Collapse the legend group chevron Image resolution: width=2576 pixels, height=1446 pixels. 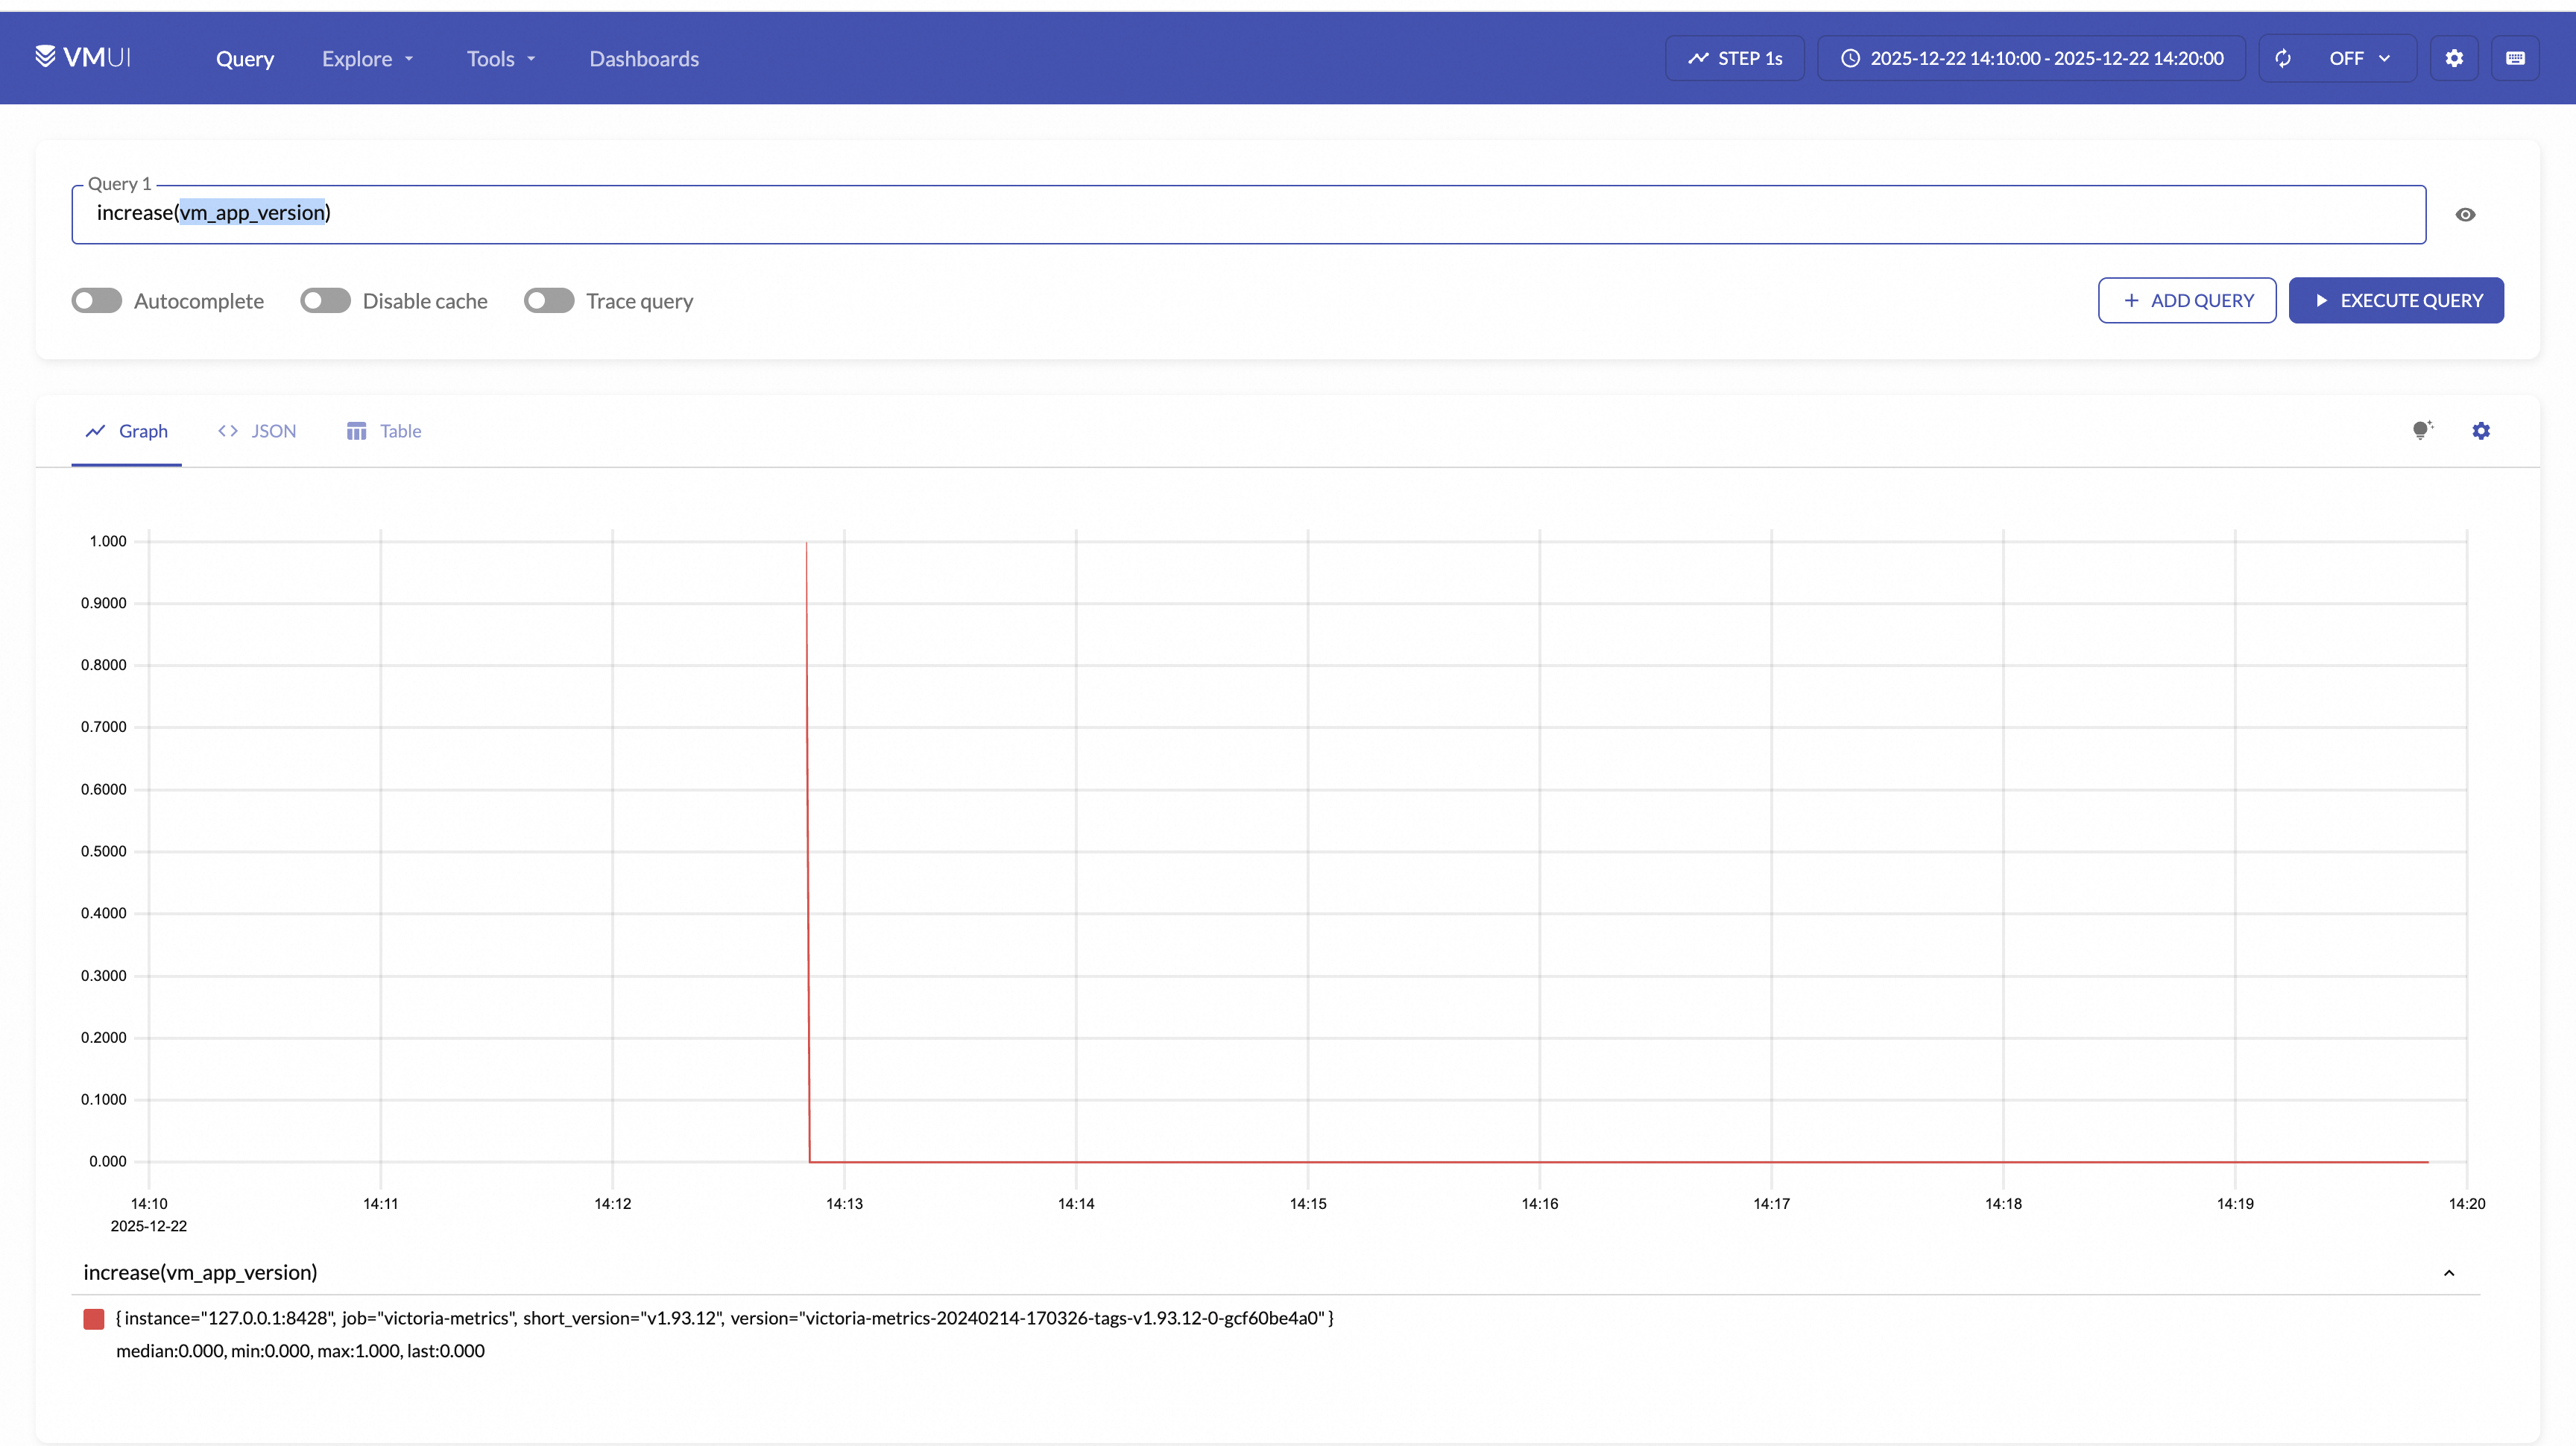[x=2449, y=1273]
